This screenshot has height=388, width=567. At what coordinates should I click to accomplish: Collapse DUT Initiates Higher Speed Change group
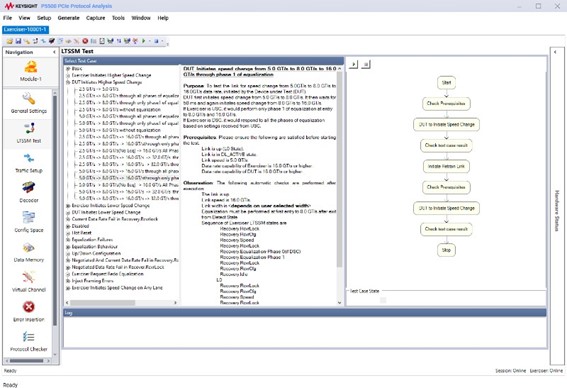pos(68,82)
